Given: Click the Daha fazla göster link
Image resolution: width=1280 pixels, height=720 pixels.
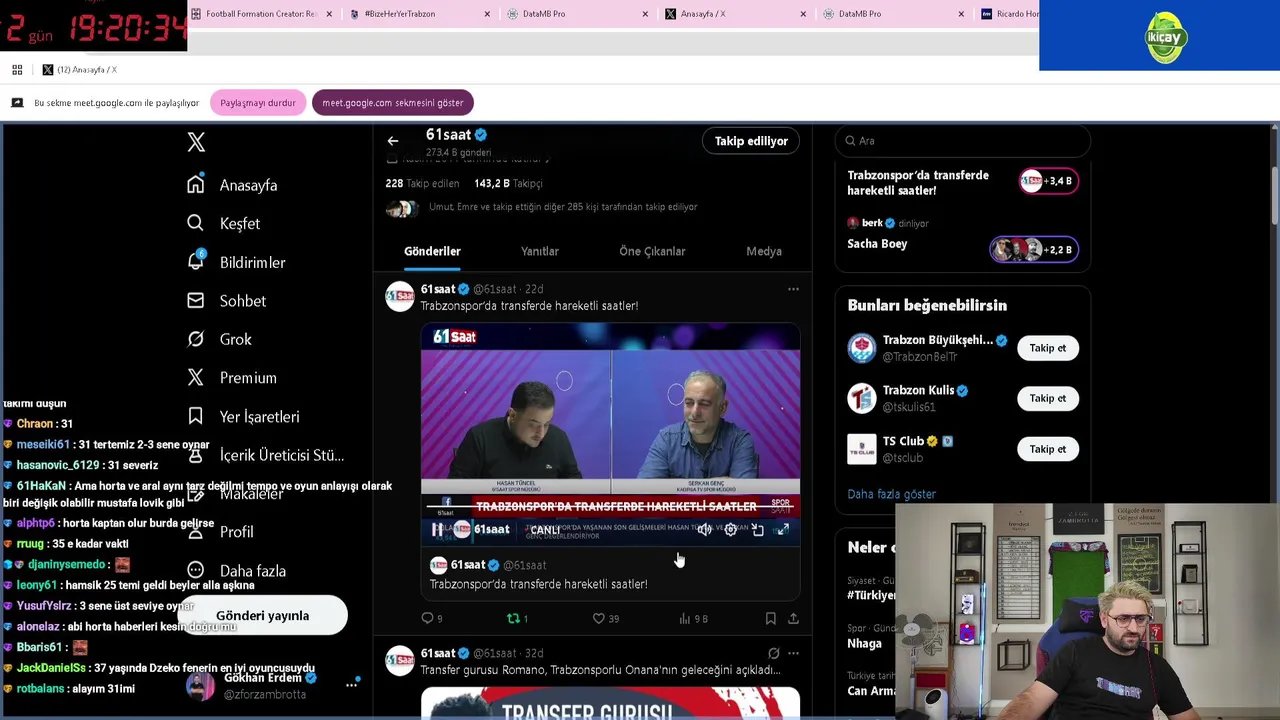Looking at the screenshot, I should 891,494.
